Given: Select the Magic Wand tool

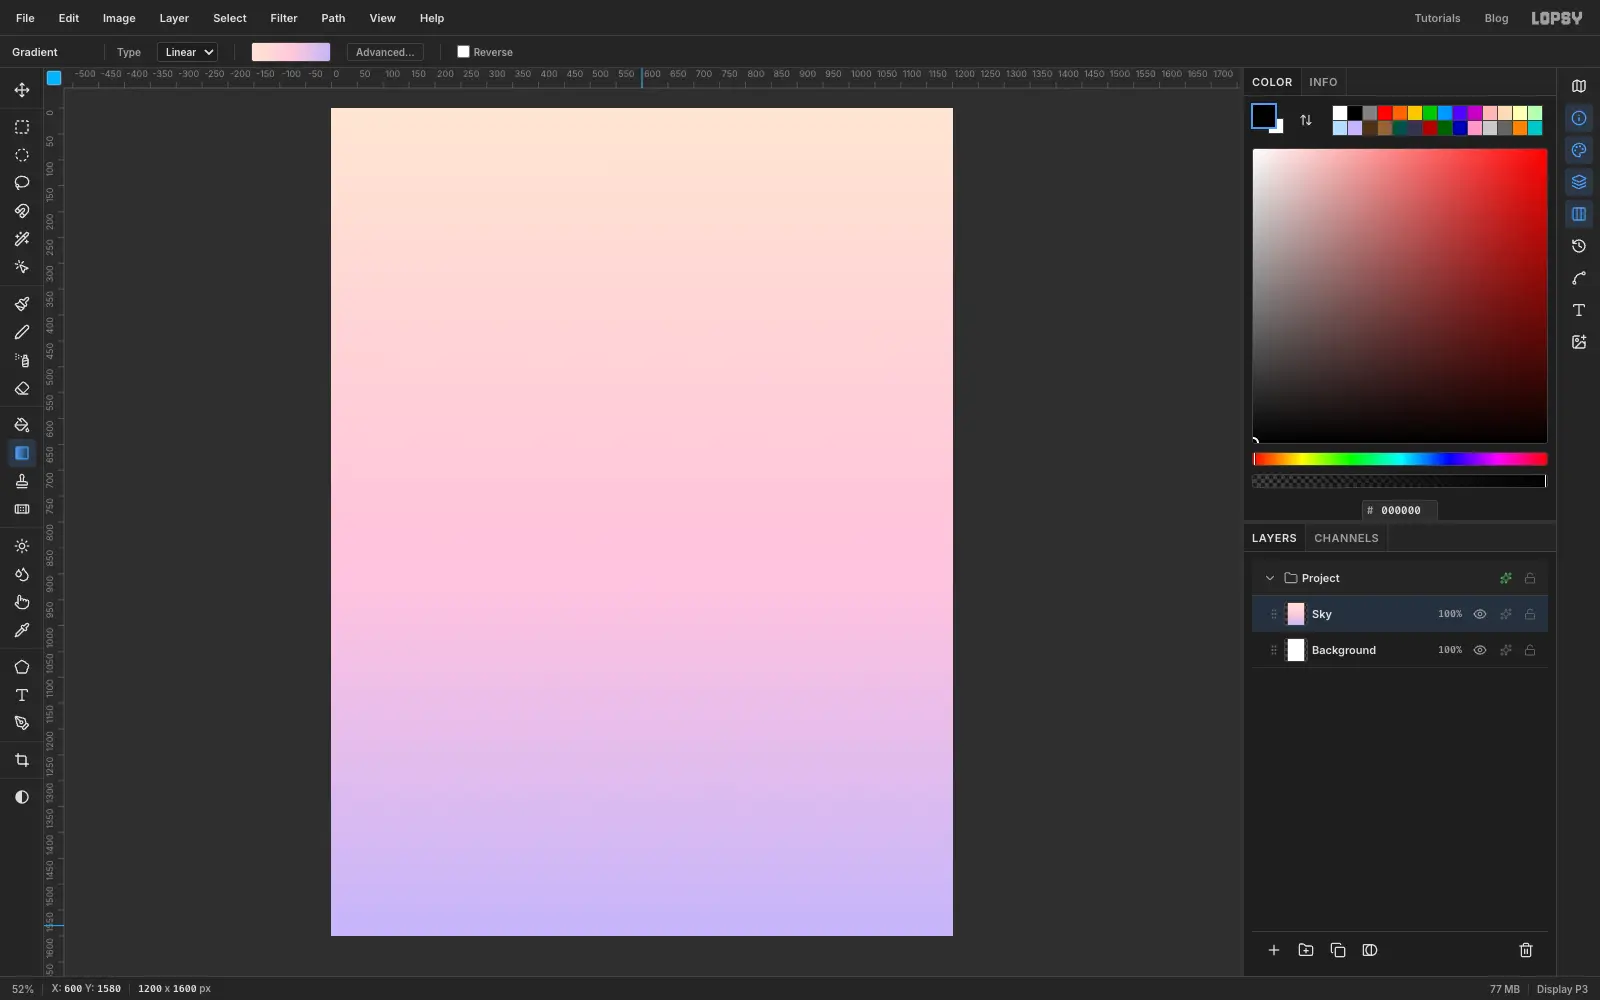Looking at the screenshot, I should [21, 239].
